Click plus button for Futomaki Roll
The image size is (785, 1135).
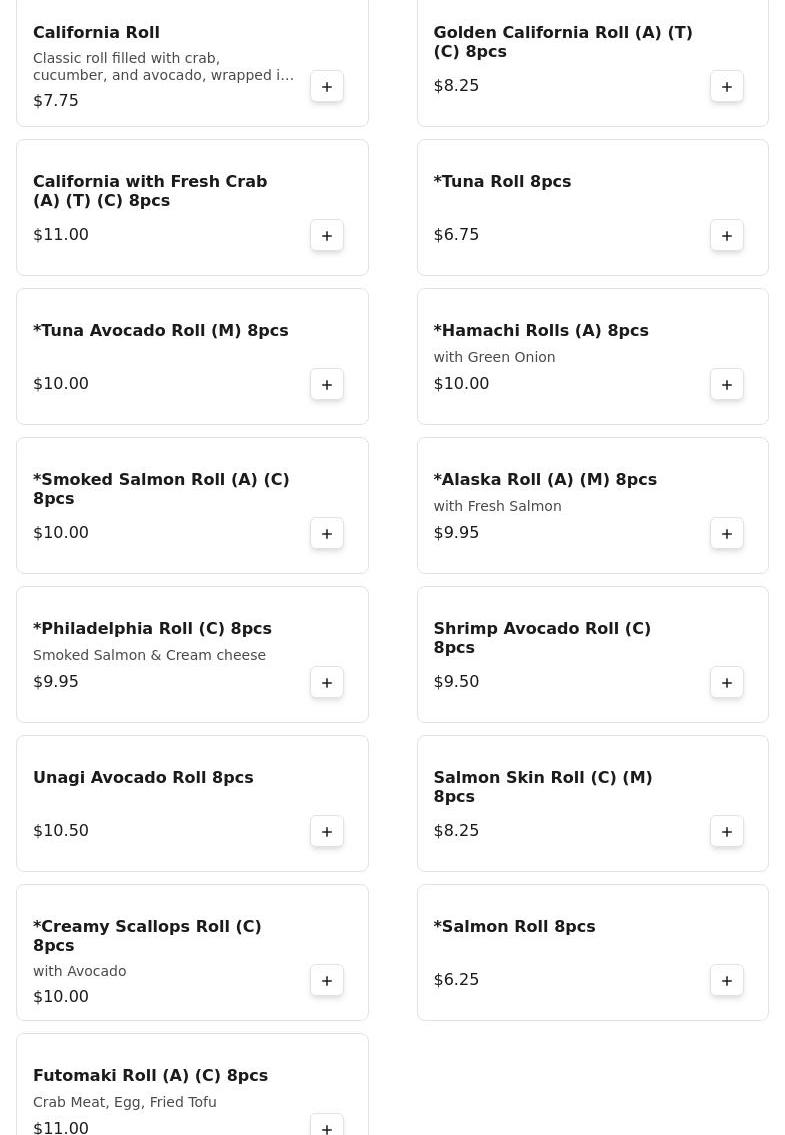pyautogui.click(x=327, y=1125)
